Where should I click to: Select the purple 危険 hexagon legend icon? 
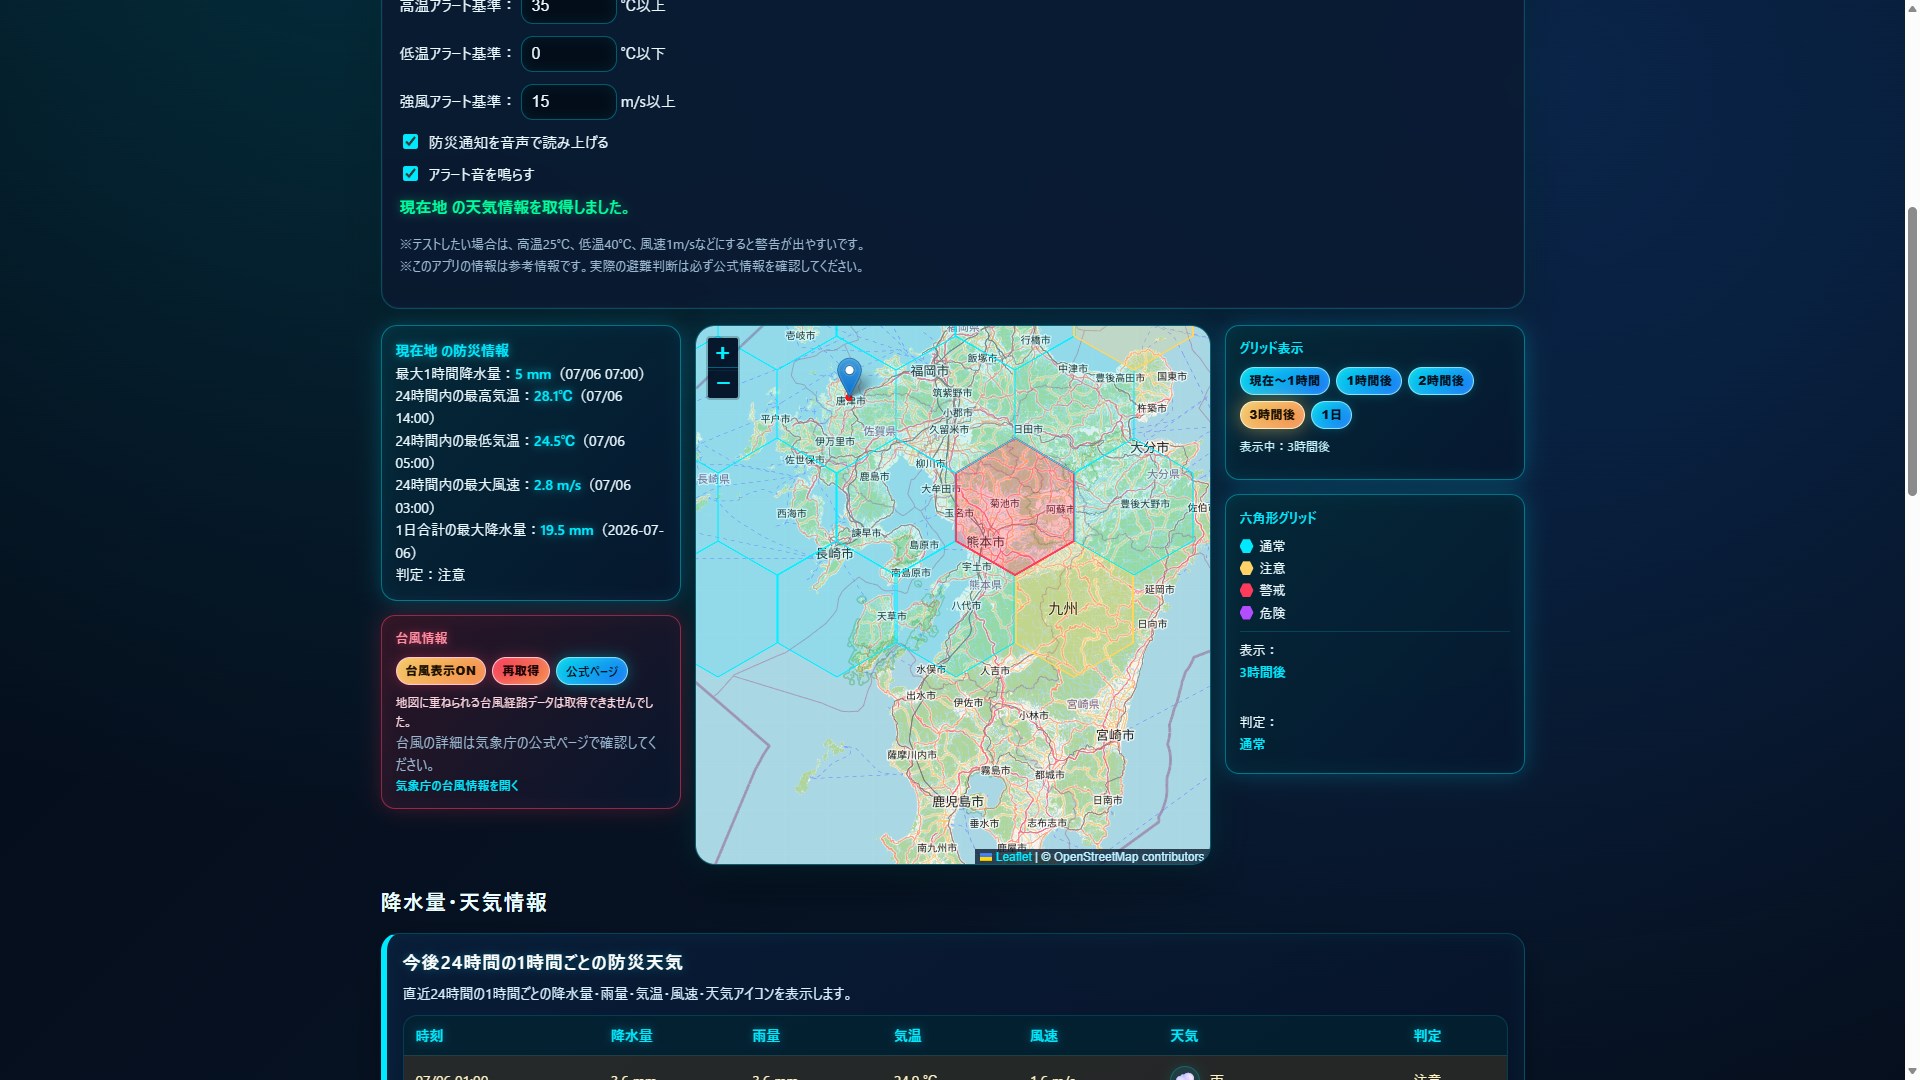pos(1246,613)
